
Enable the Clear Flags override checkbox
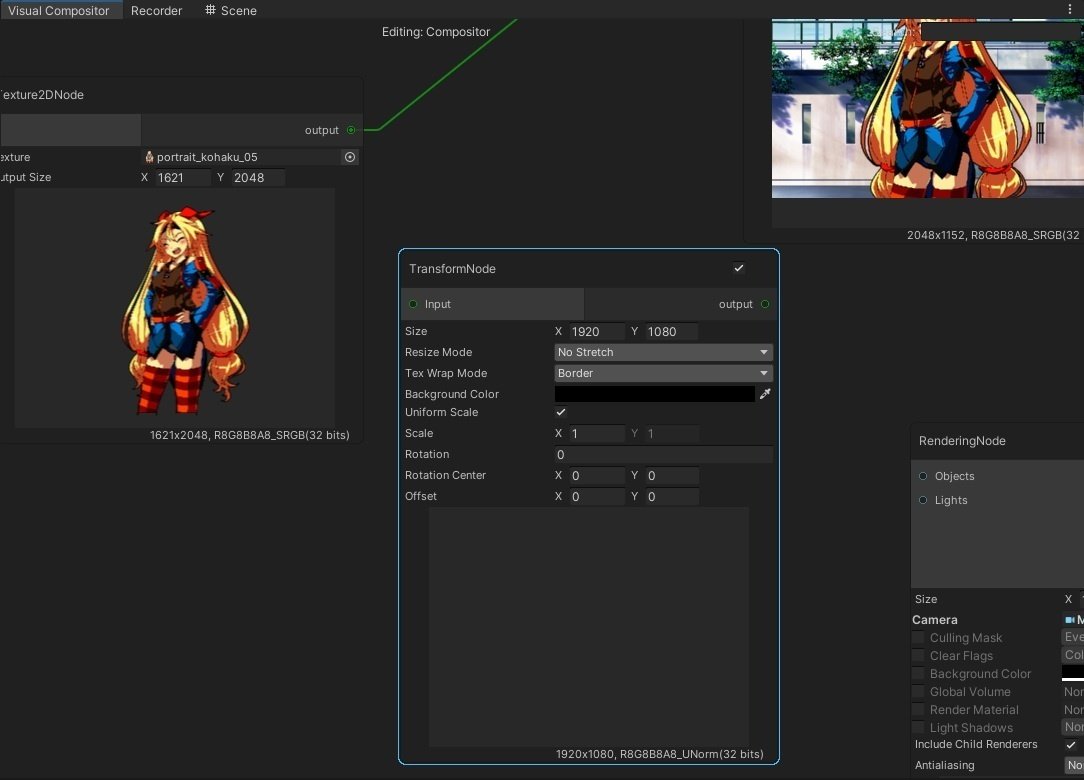(x=918, y=656)
